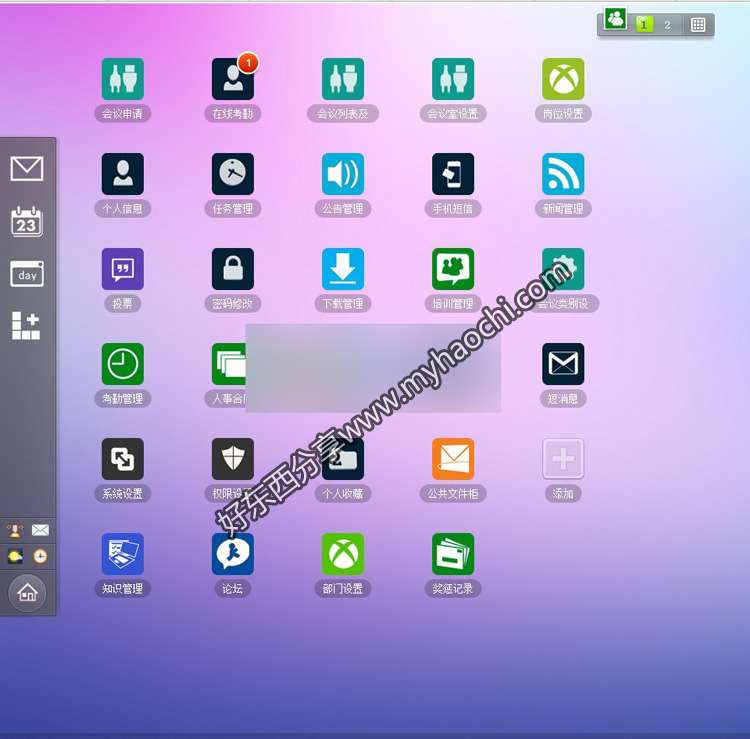Open the 部门设置 green icon
The width and height of the screenshot is (750, 739).
(343, 553)
